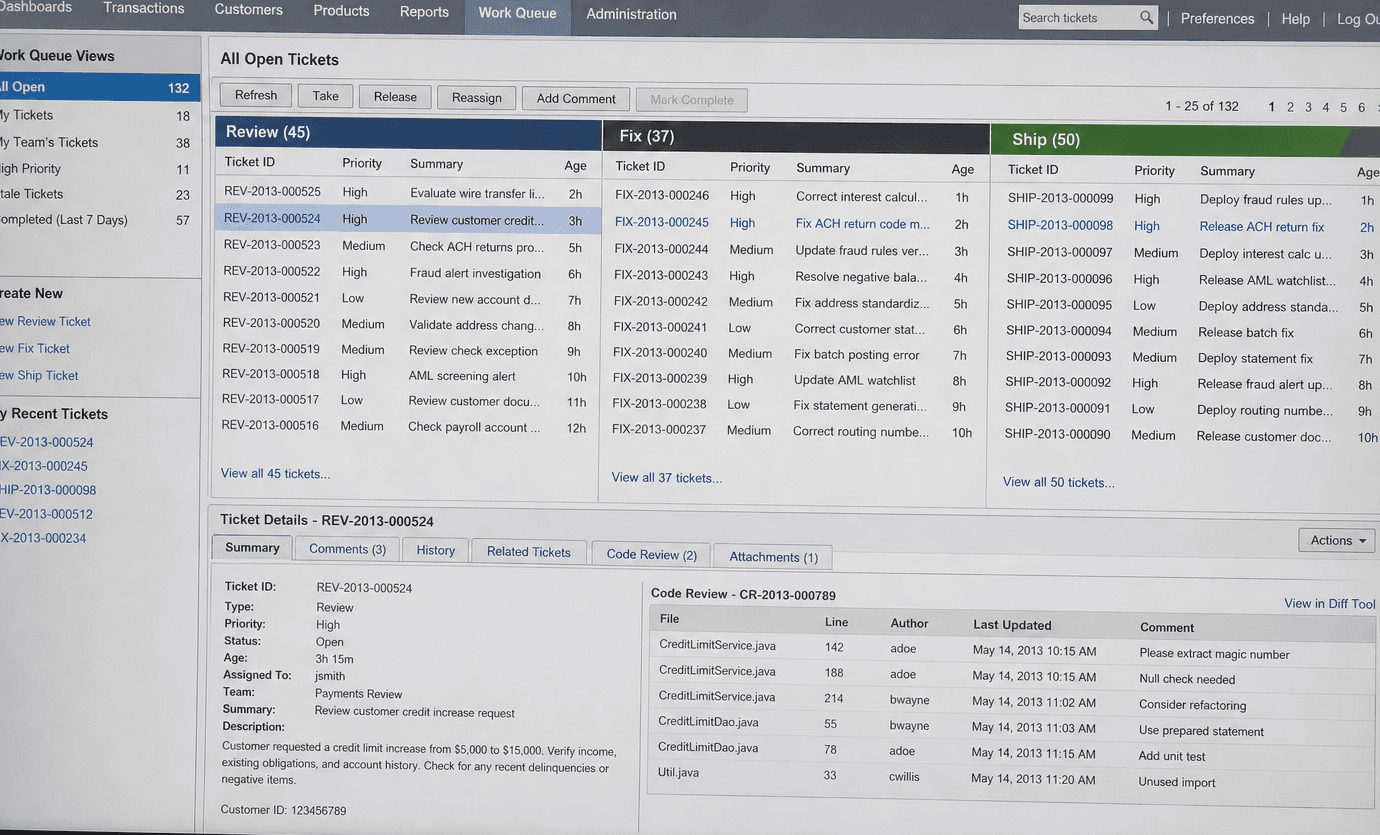Focus the Search tickets field
The width and height of the screenshot is (1380, 835).
1078,17
